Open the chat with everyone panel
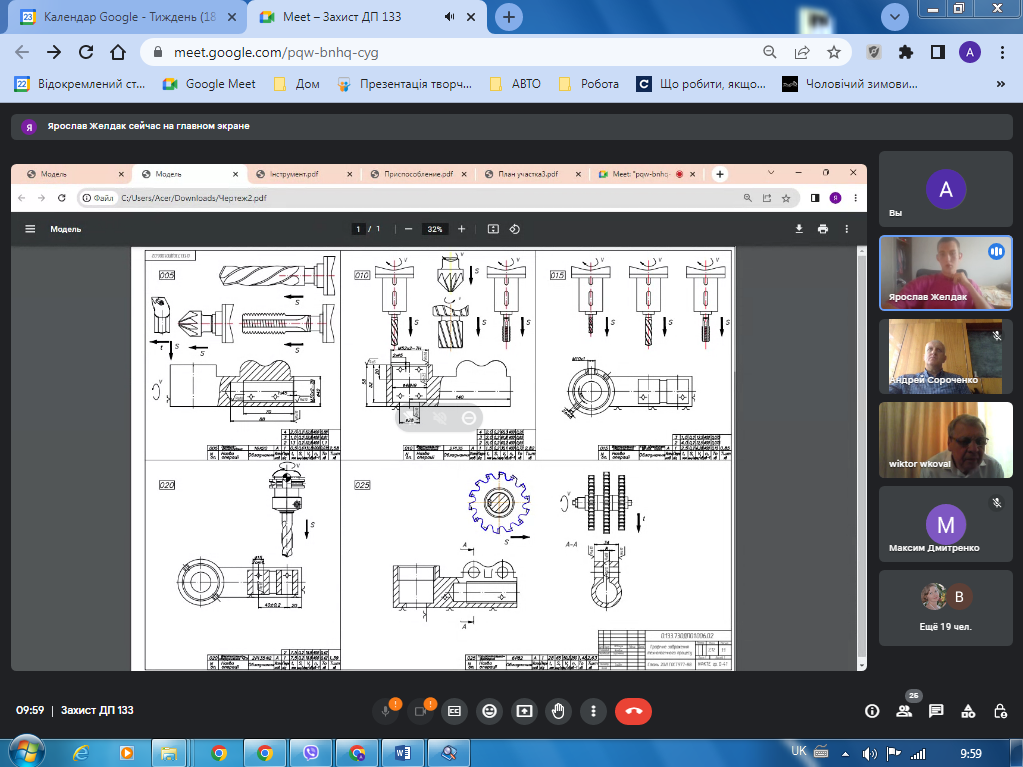 [936, 711]
